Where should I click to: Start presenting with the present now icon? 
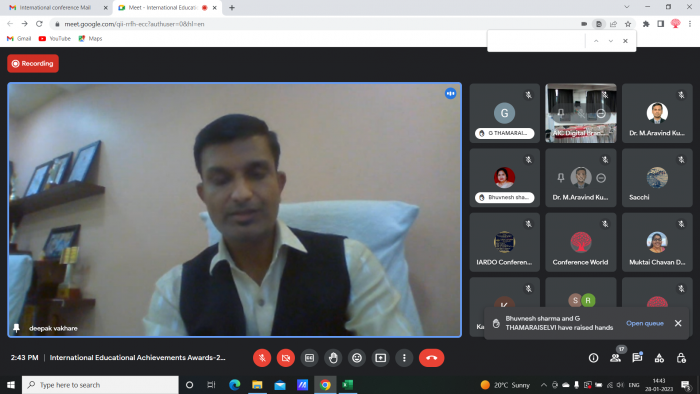pyautogui.click(x=380, y=358)
